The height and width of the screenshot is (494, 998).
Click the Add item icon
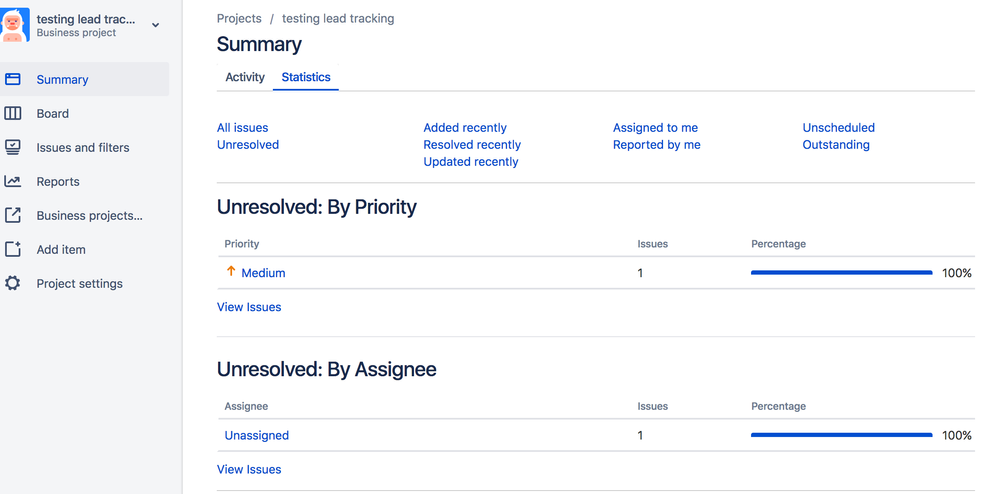(x=13, y=249)
